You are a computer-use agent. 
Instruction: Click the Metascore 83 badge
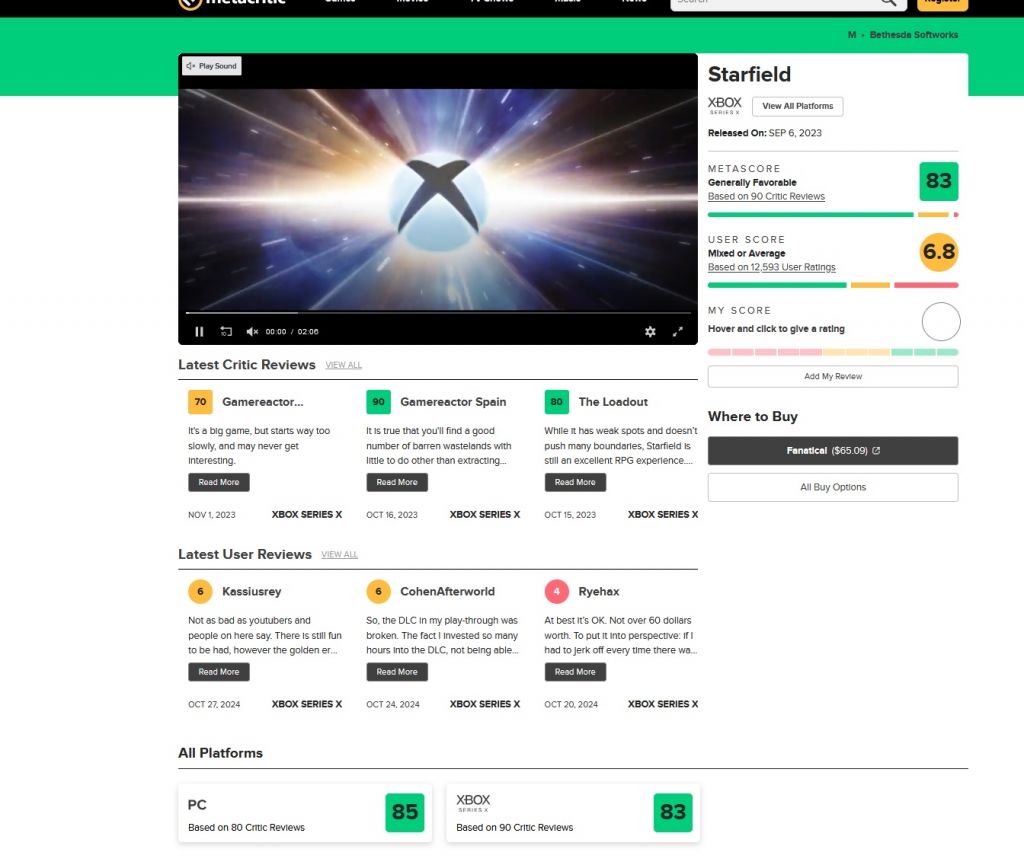tap(938, 181)
